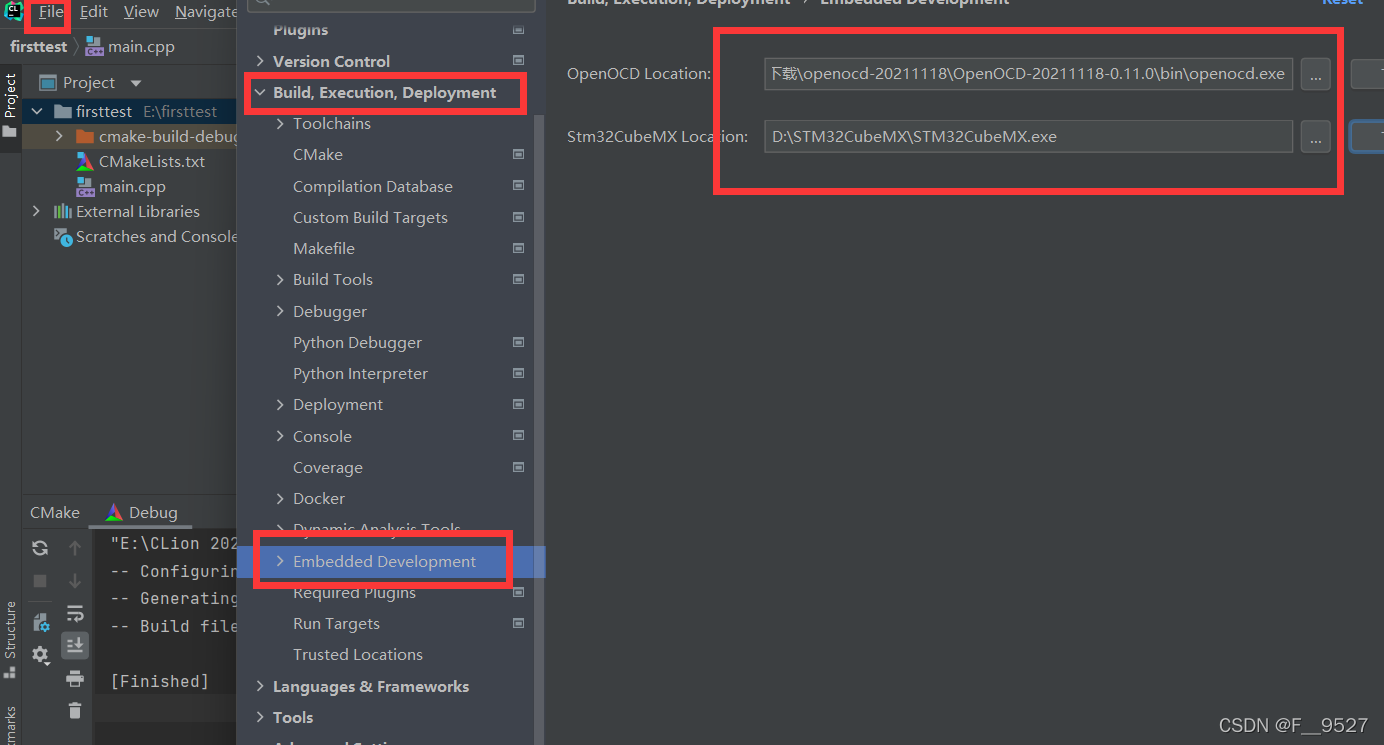Viewport: 1384px width, 745px height.
Task: Open the Edit menu
Action: [94, 12]
